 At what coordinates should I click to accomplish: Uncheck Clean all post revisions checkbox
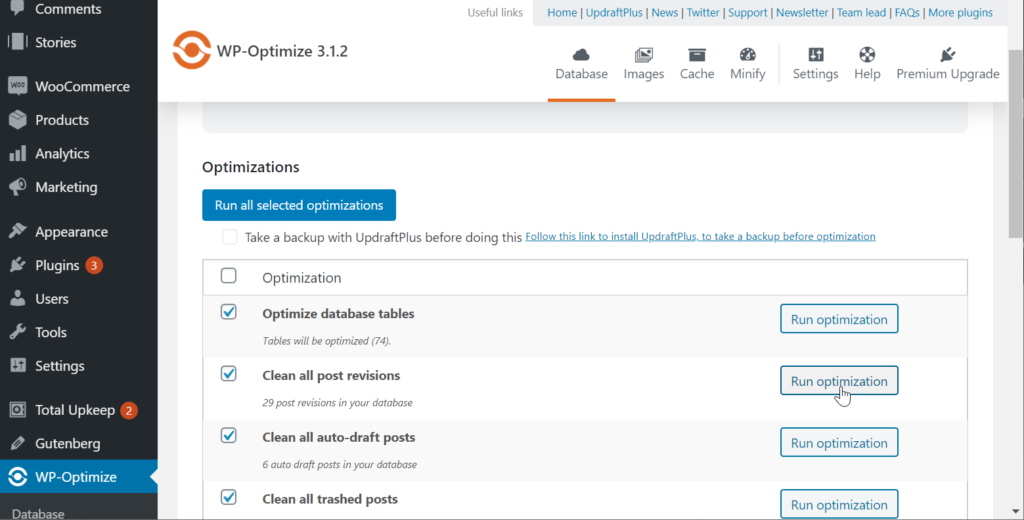229,374
